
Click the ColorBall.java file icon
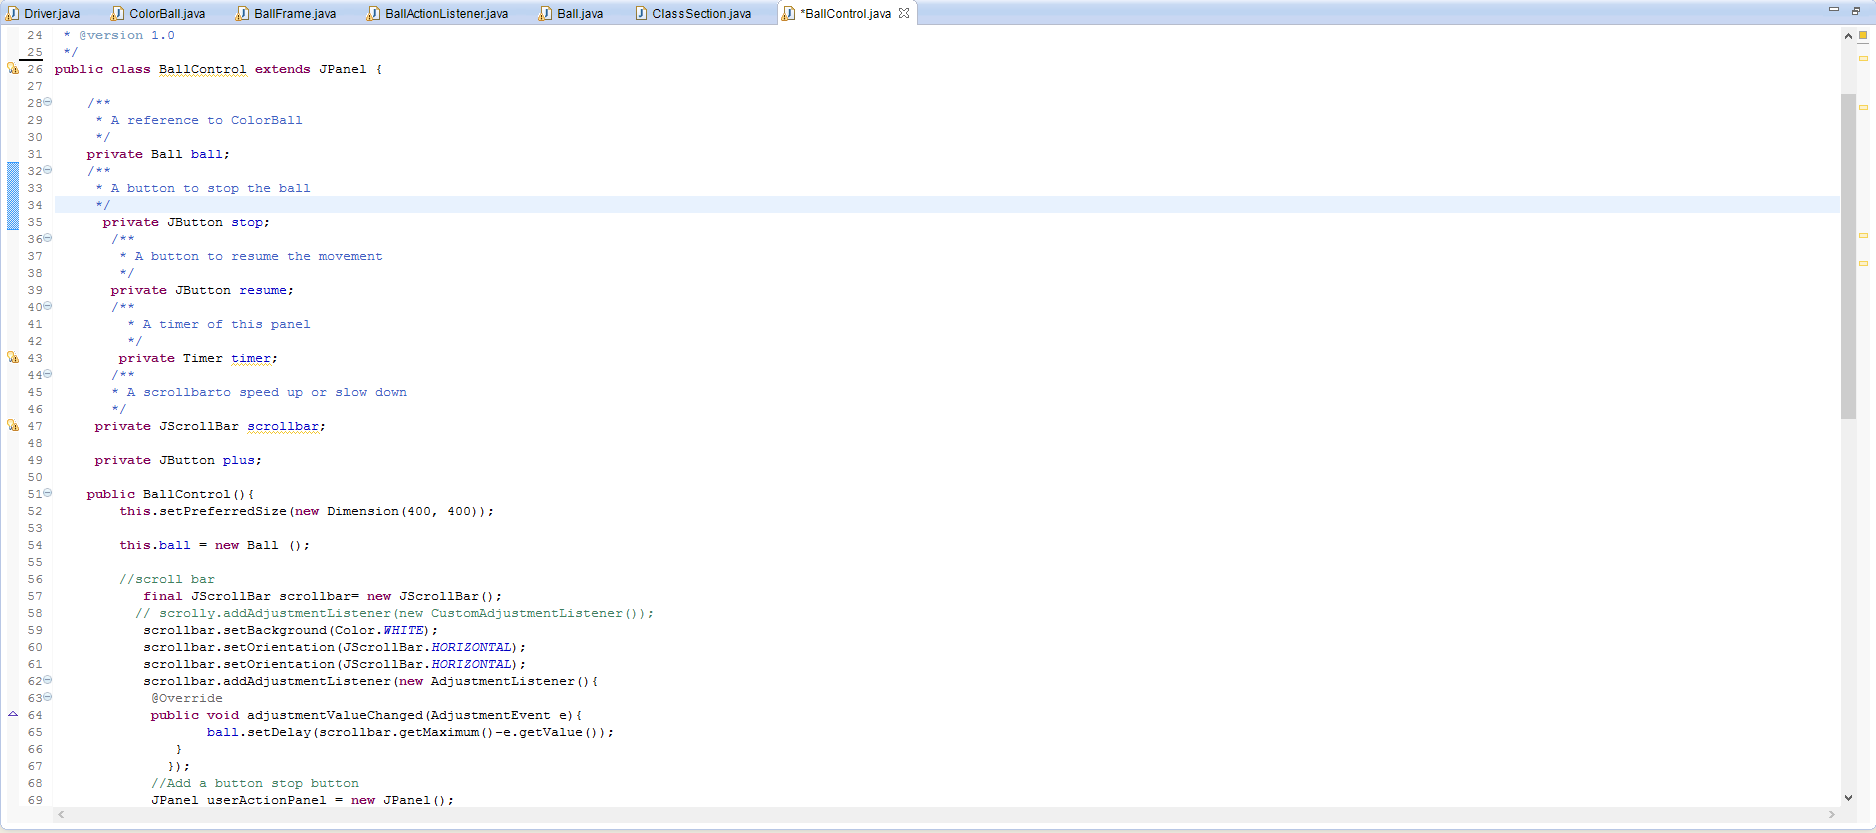pyautogui.click(x=118, y=13)
